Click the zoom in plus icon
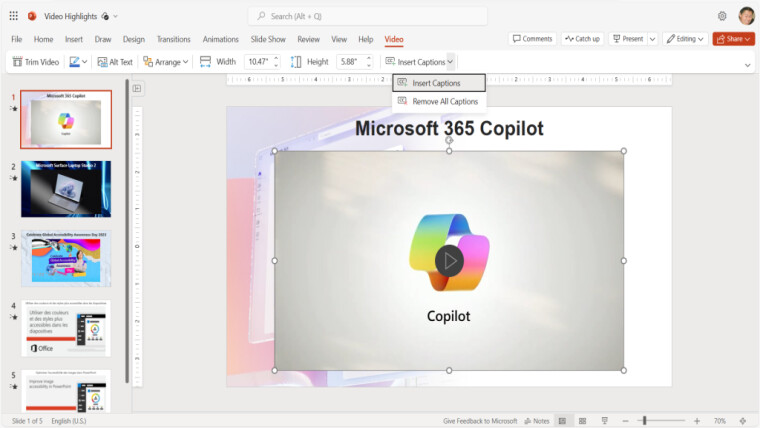The image size is (760, 428). point(697,421)
